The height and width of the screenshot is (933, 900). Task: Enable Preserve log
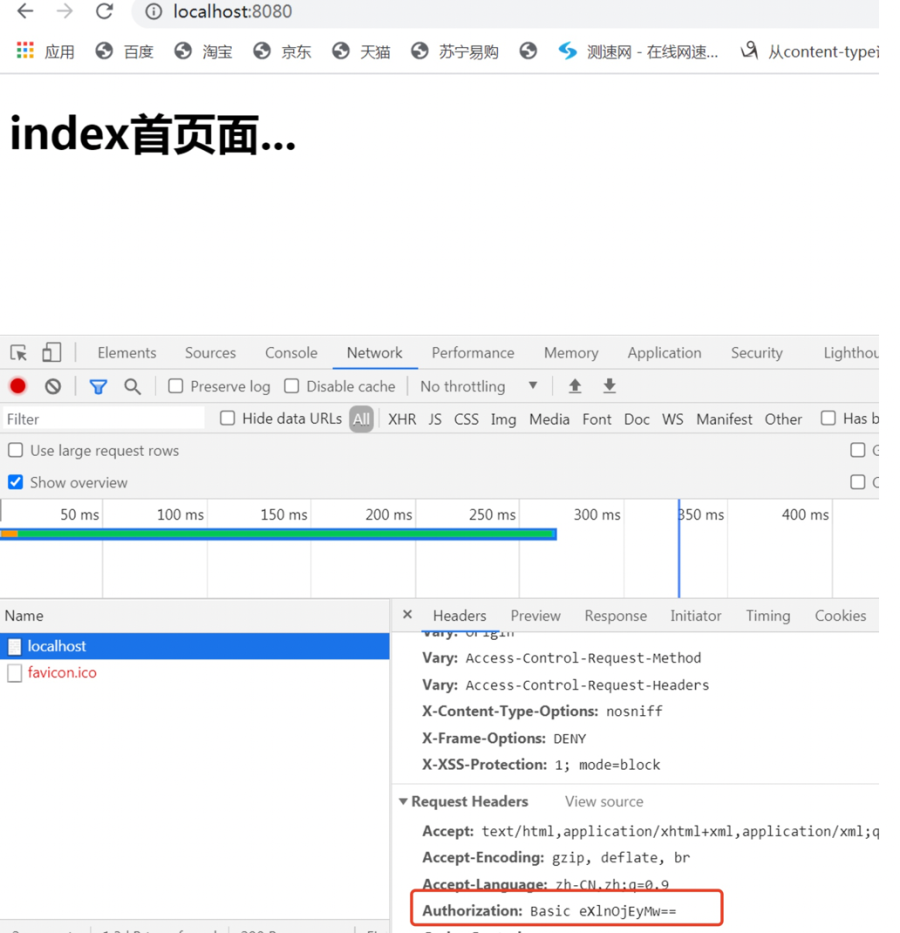pyautogui.click(x=178, y=386)
